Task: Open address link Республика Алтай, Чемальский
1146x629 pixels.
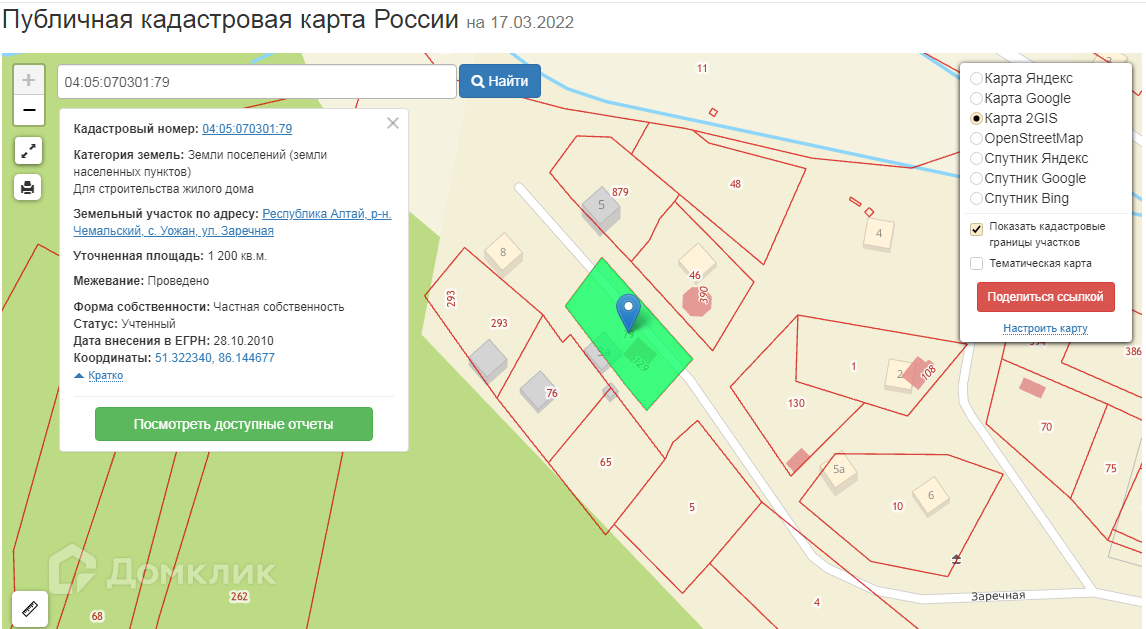Action: point(232,222)
